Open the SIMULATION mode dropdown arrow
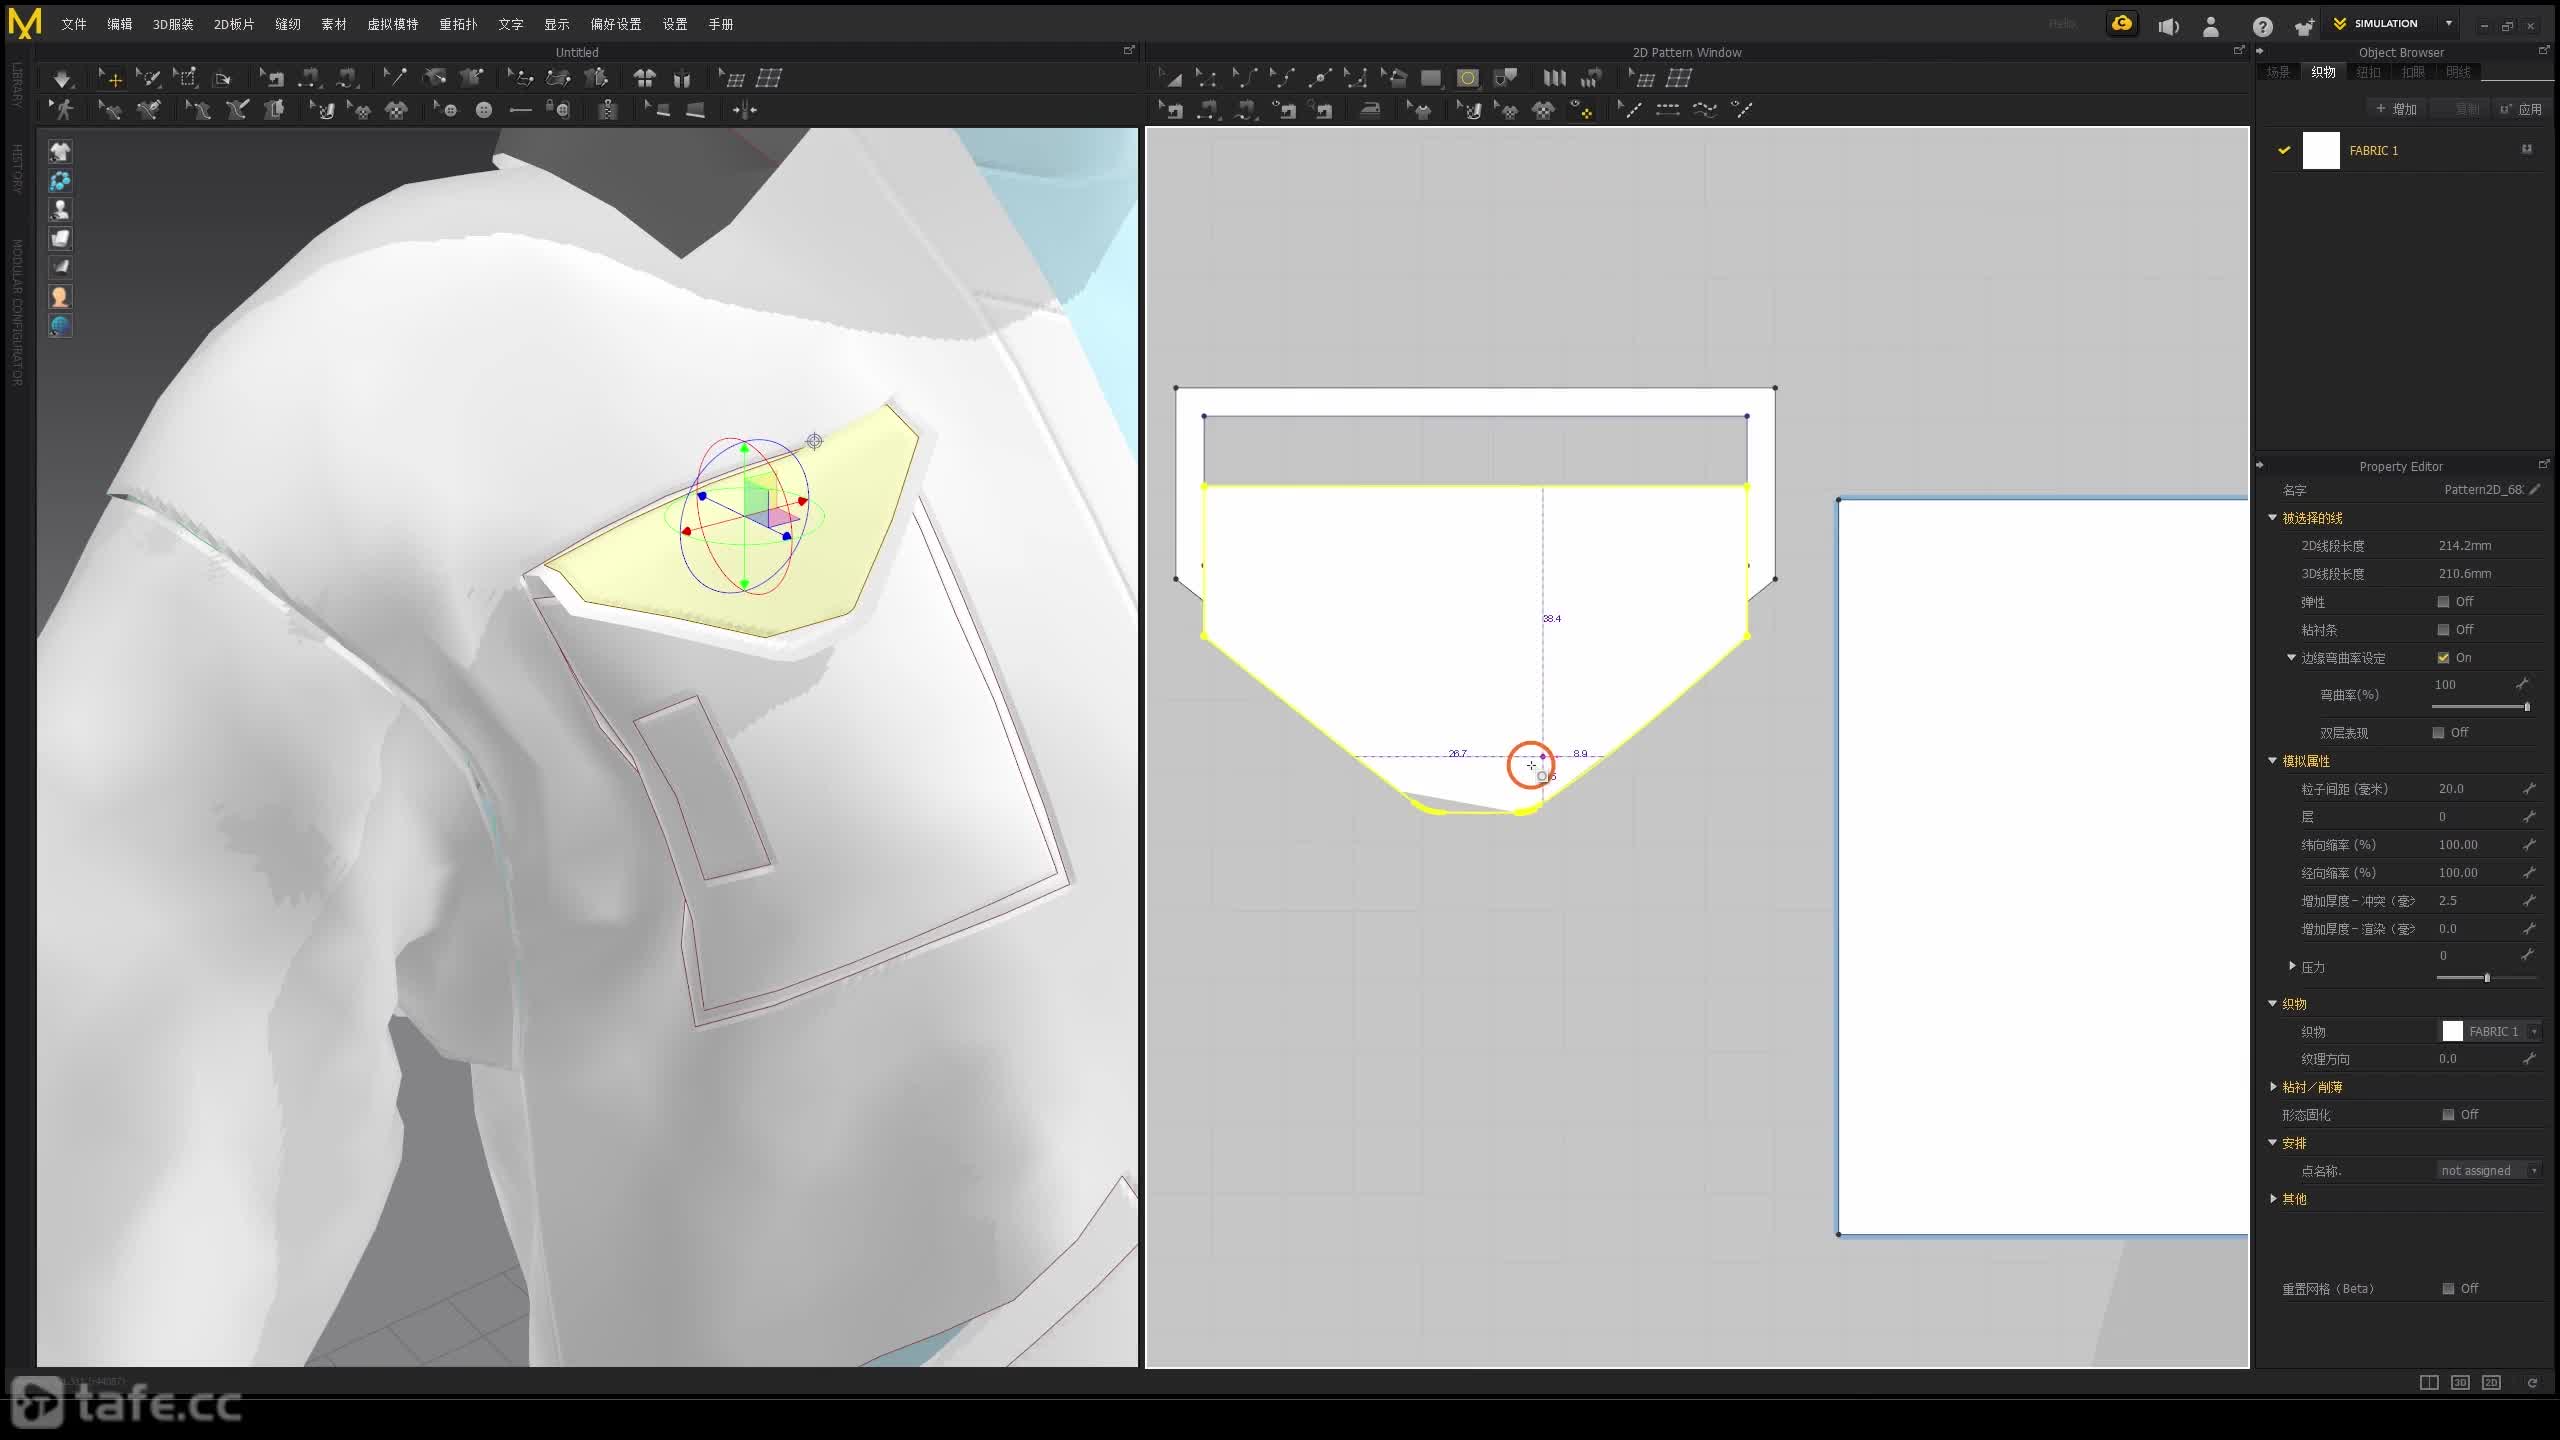 [x=2449, y=24]
